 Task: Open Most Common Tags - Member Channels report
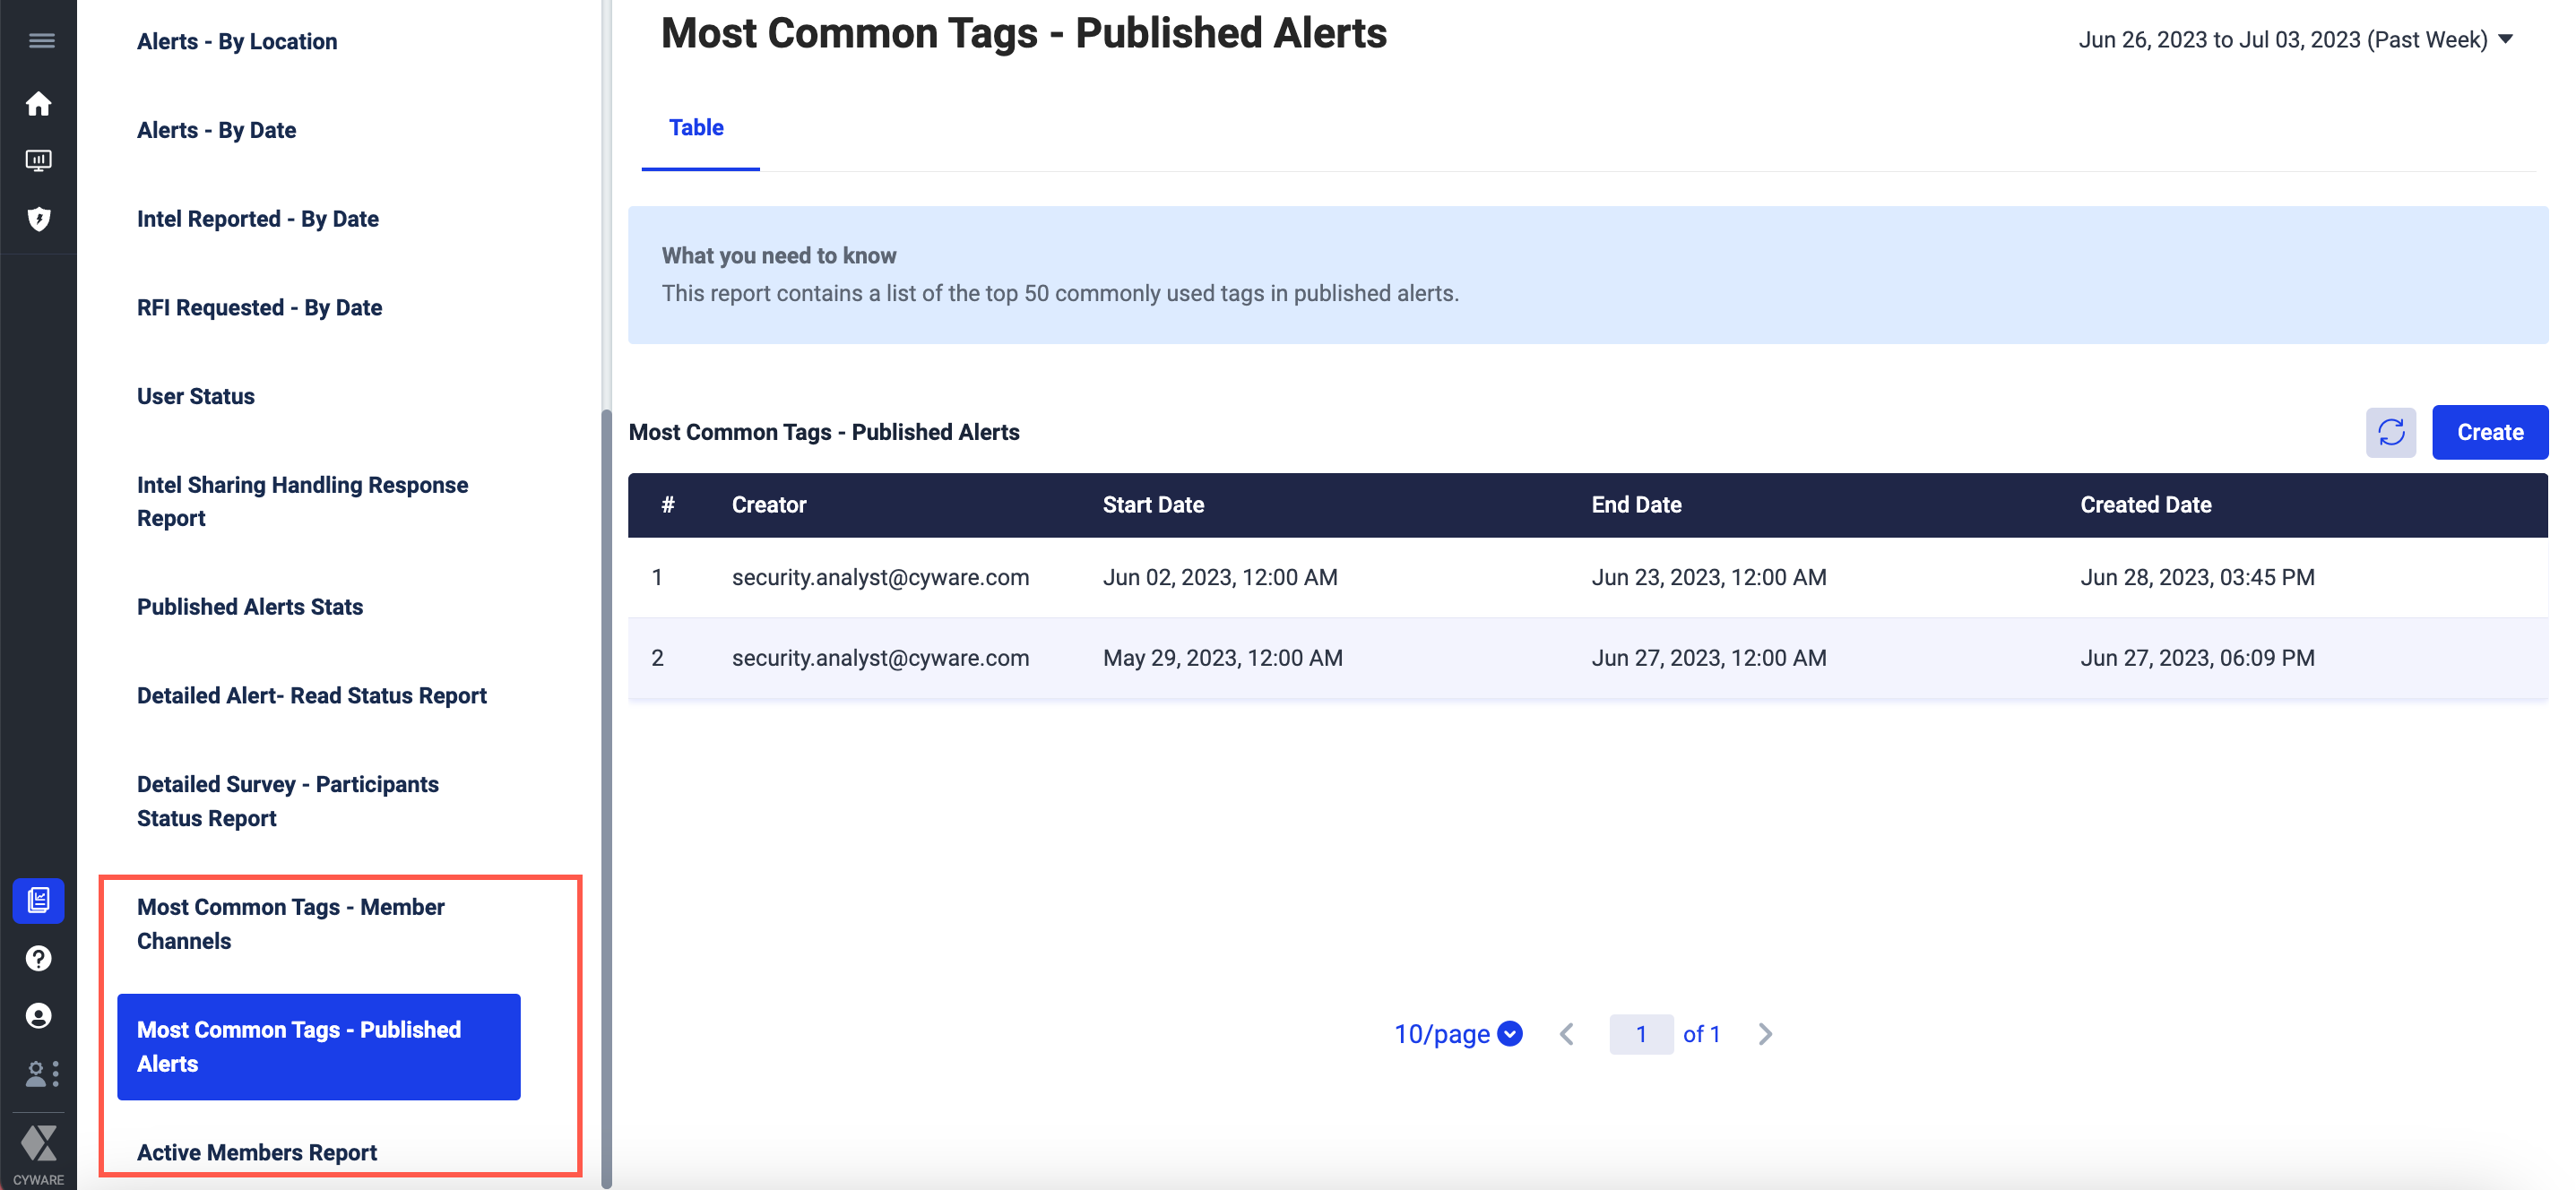(x=290, y=923)
